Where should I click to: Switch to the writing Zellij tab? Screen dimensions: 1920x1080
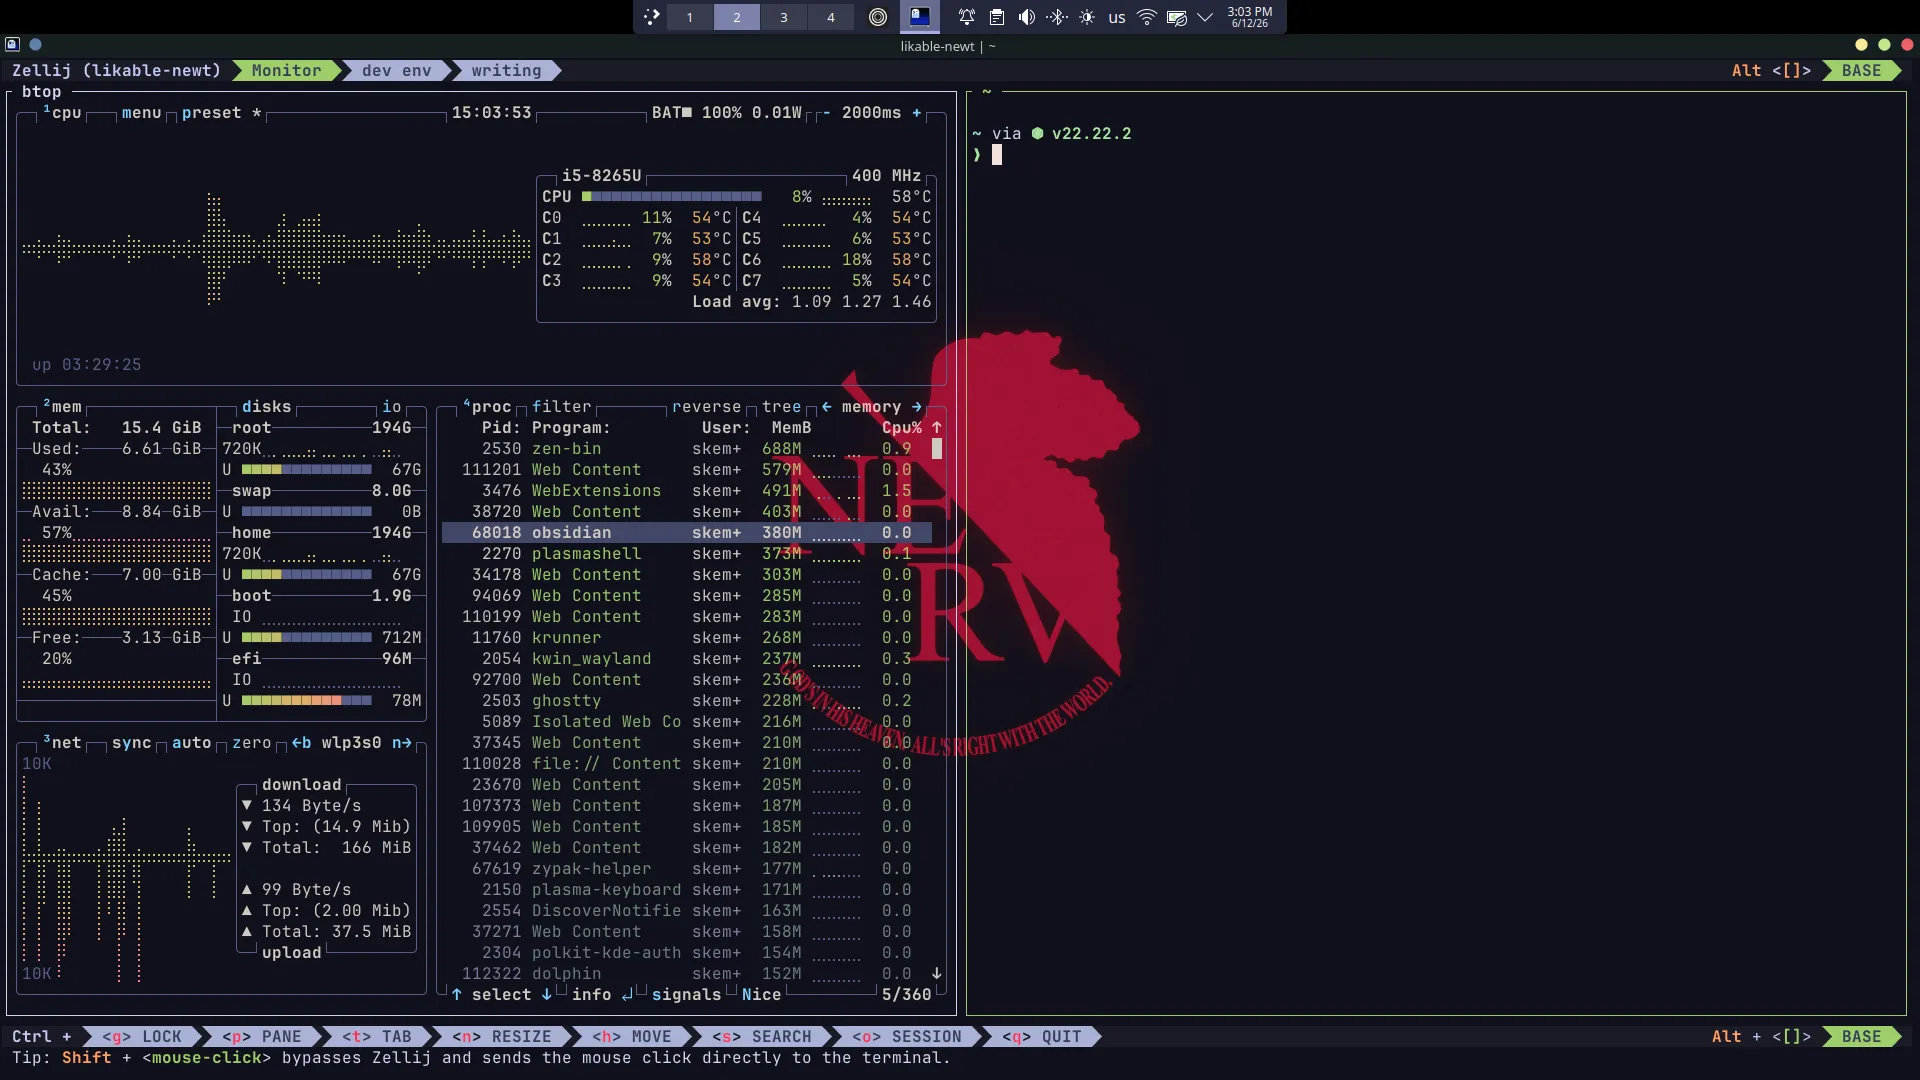[506, 70]
